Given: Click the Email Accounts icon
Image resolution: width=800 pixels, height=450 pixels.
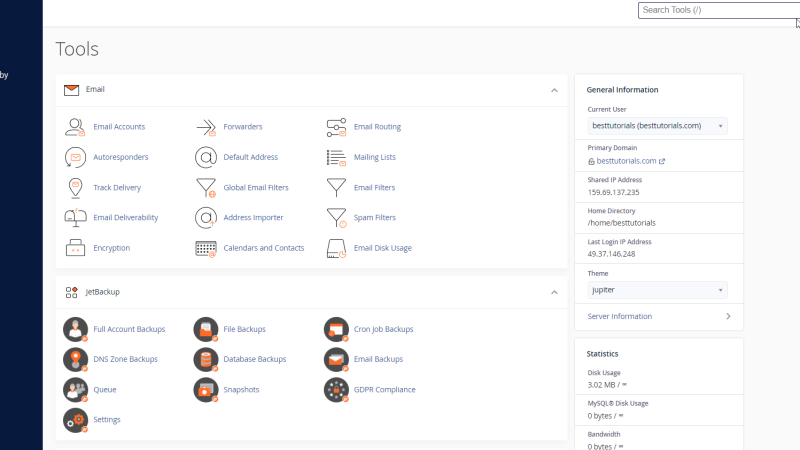Looking at the screenshot, I should pyautogui.click(x=75, y=127).
